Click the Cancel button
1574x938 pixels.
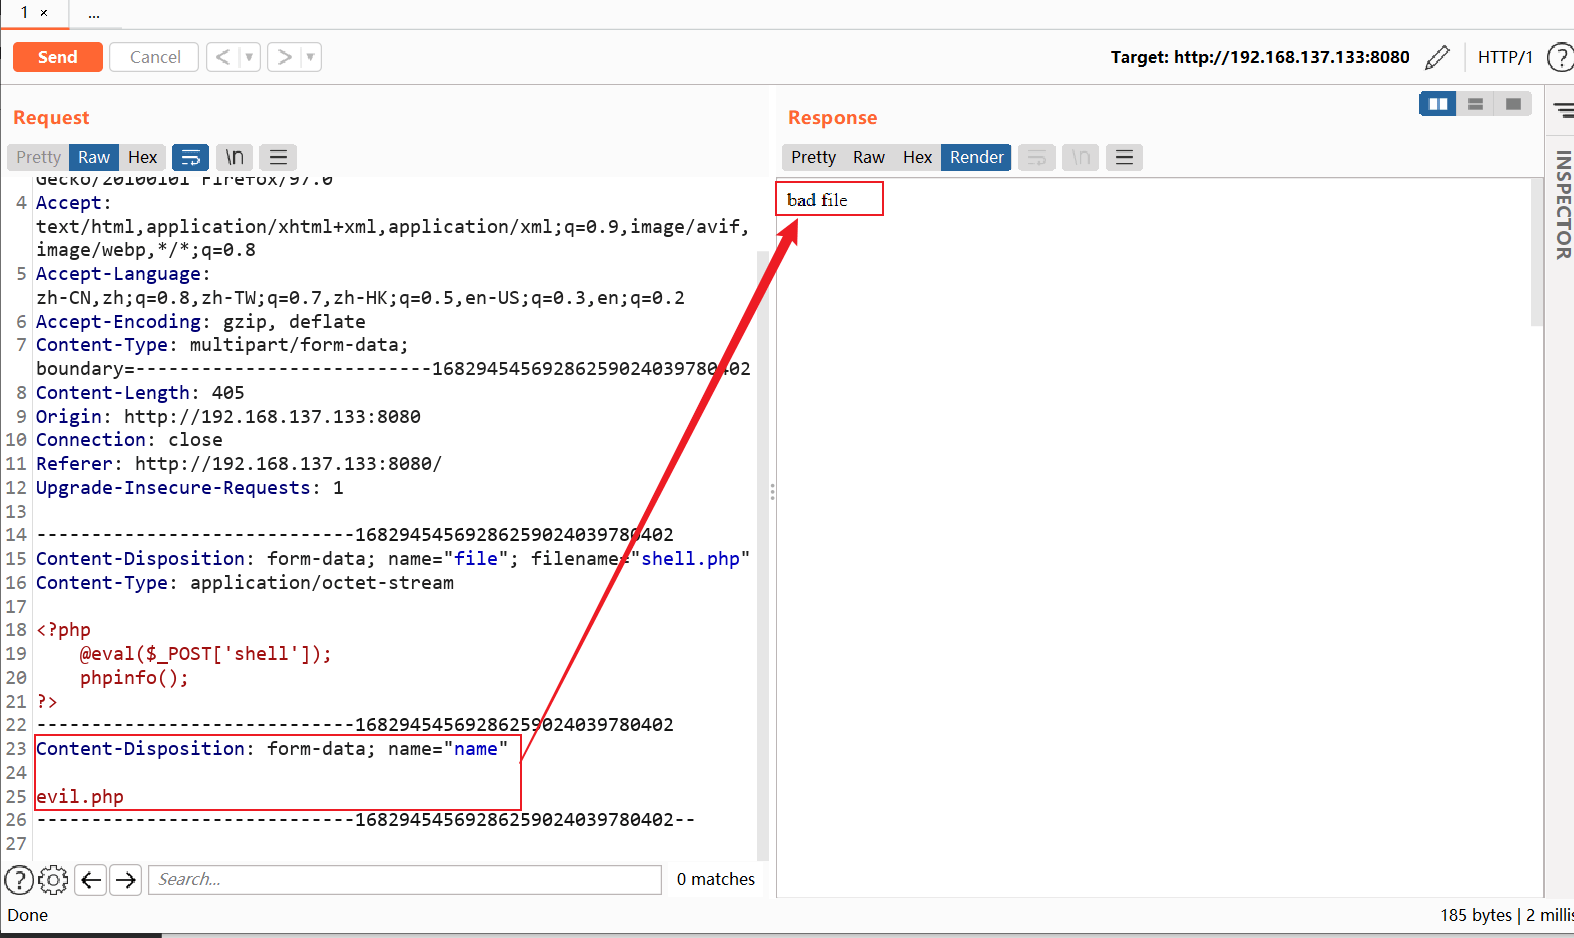click(x=155, y=57)
